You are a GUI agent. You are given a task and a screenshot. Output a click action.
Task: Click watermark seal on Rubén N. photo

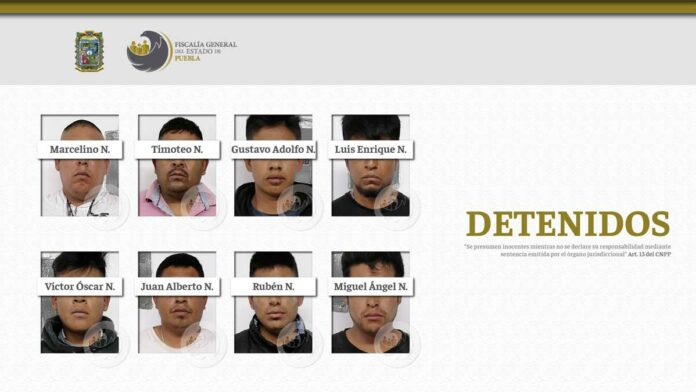coord(299,342)
